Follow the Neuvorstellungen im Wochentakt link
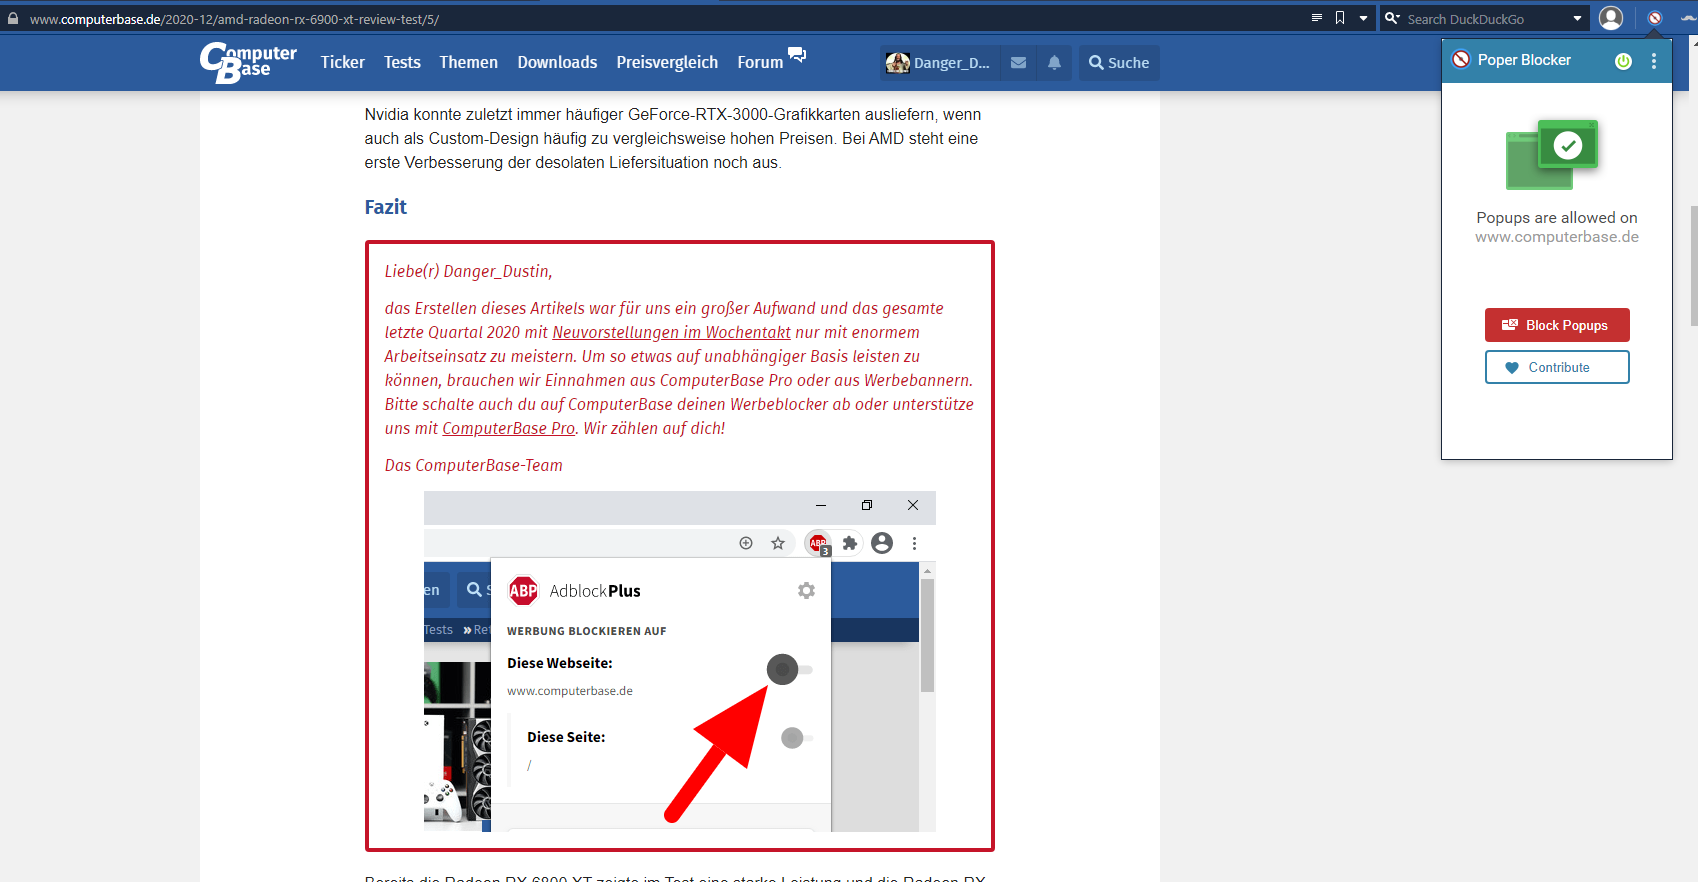1698x882 pixels. [x=671, y=332]
